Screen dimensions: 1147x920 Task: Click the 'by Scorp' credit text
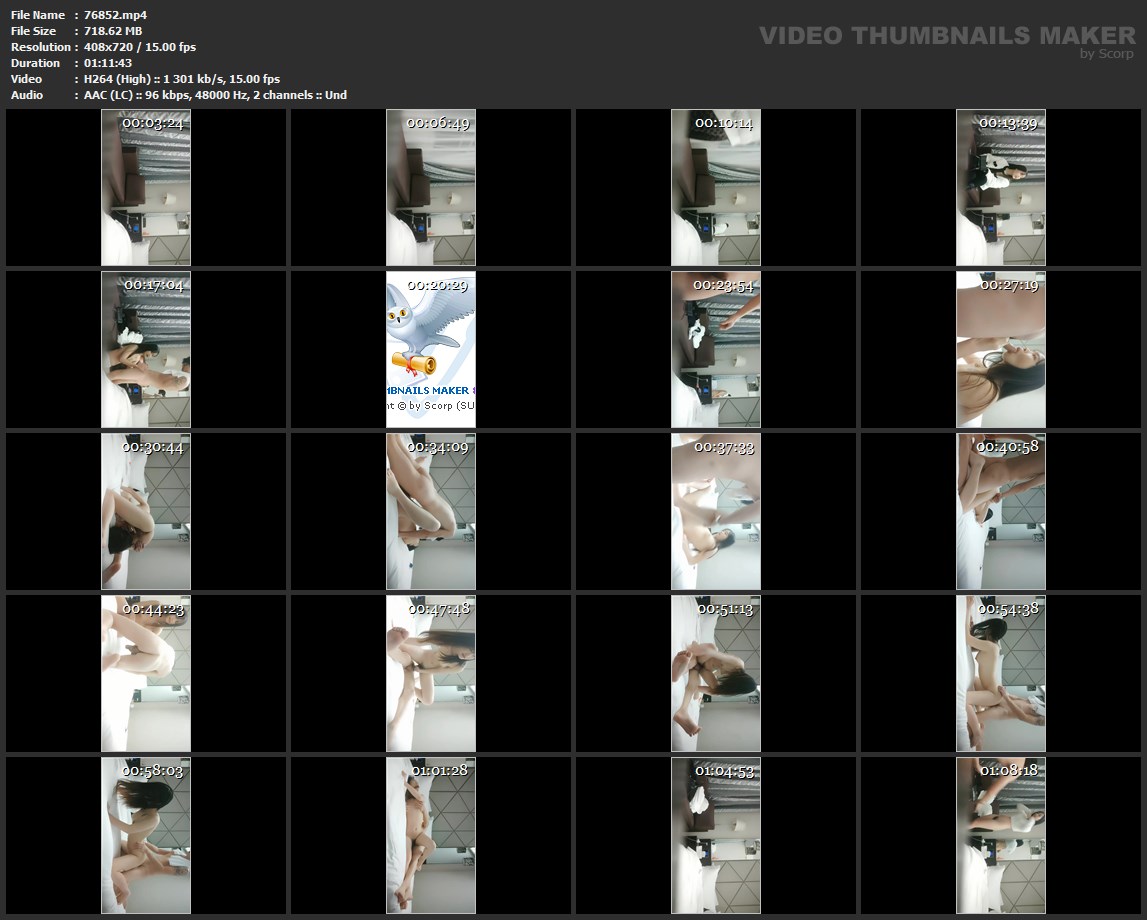click(1106, 54)
